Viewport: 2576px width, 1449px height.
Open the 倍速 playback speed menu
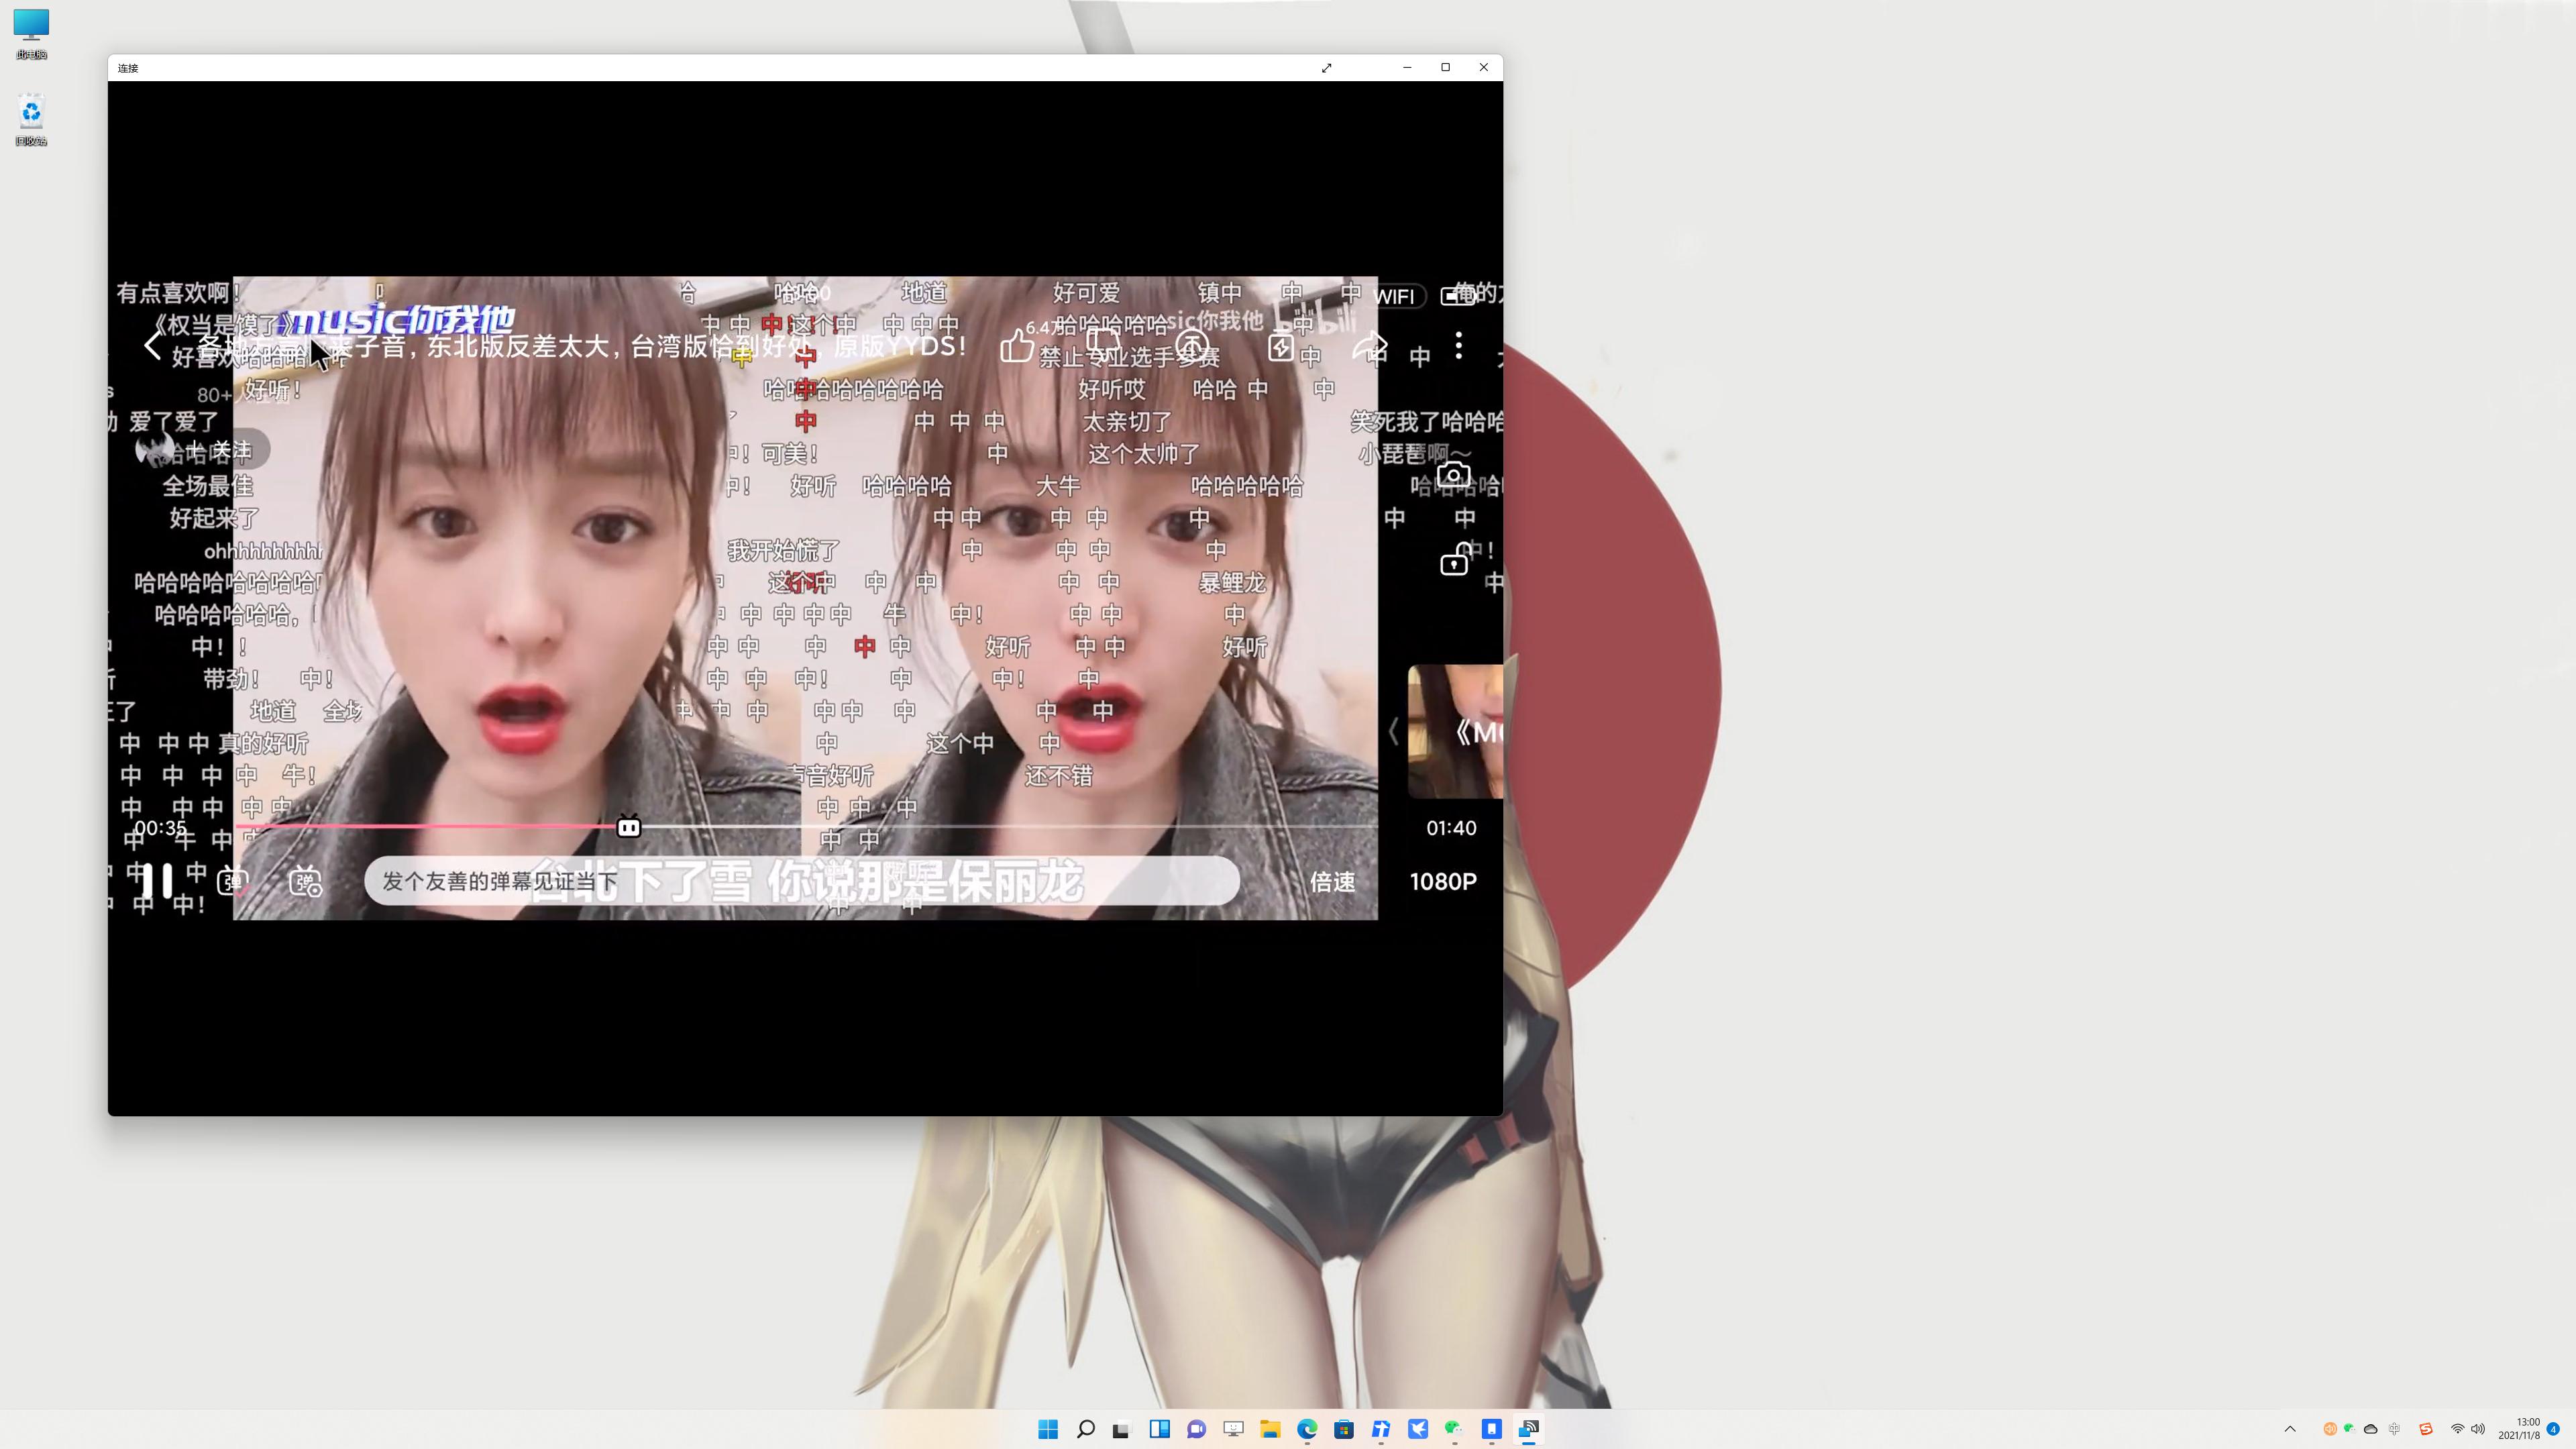pyautogui.click(x=1332, y=881)
